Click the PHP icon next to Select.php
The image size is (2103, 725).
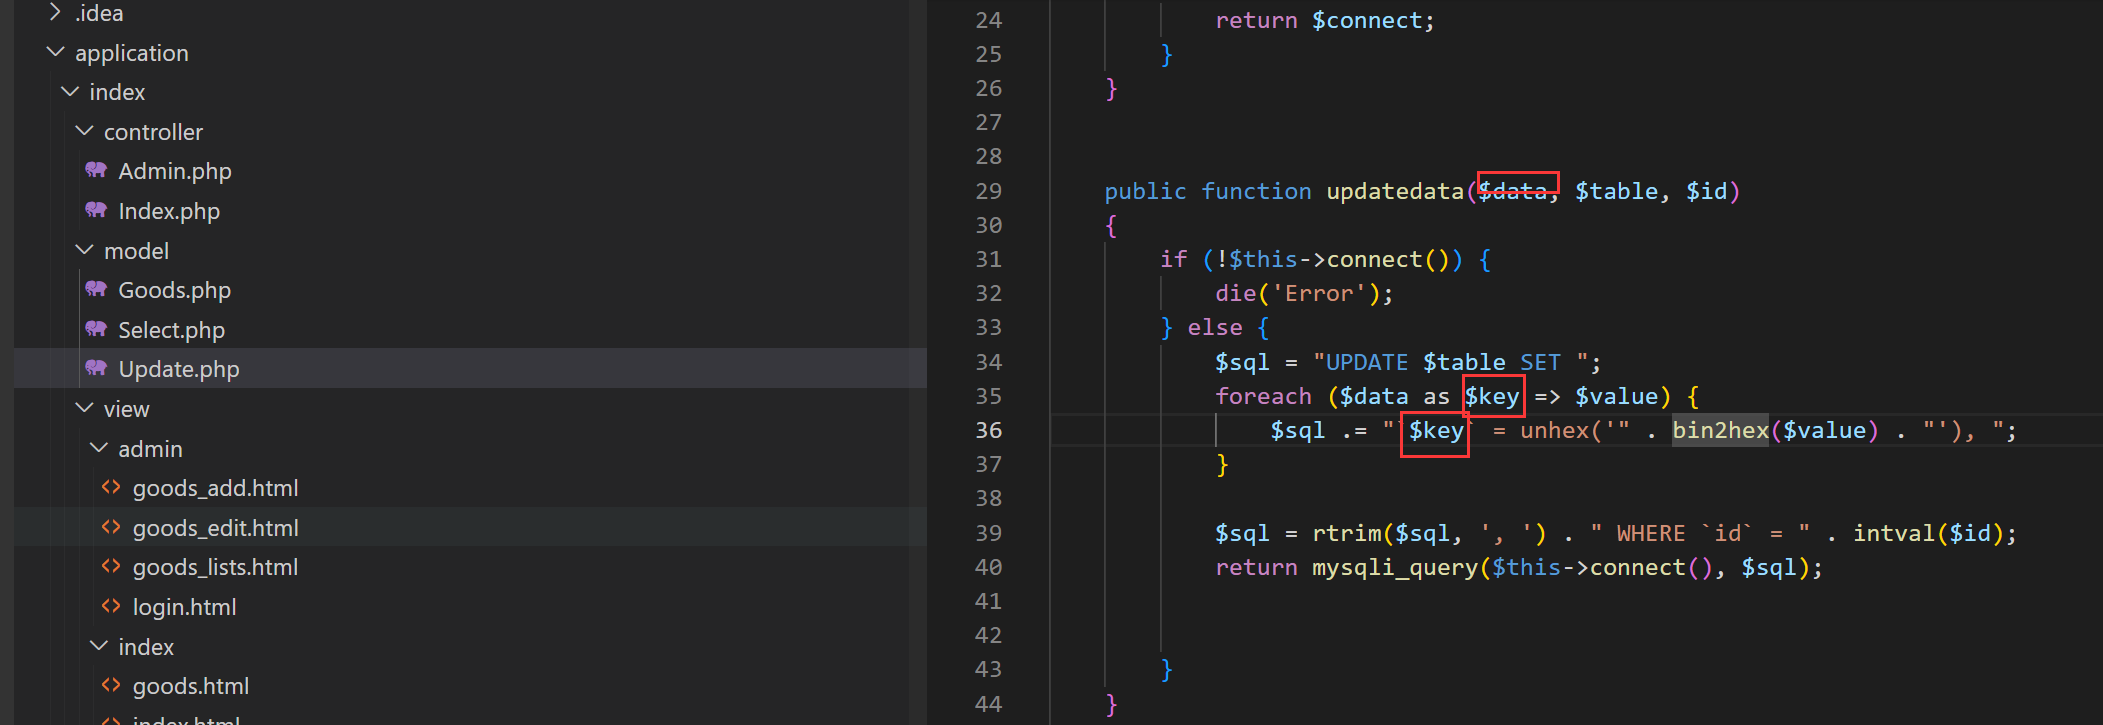[x=96, y=329]
